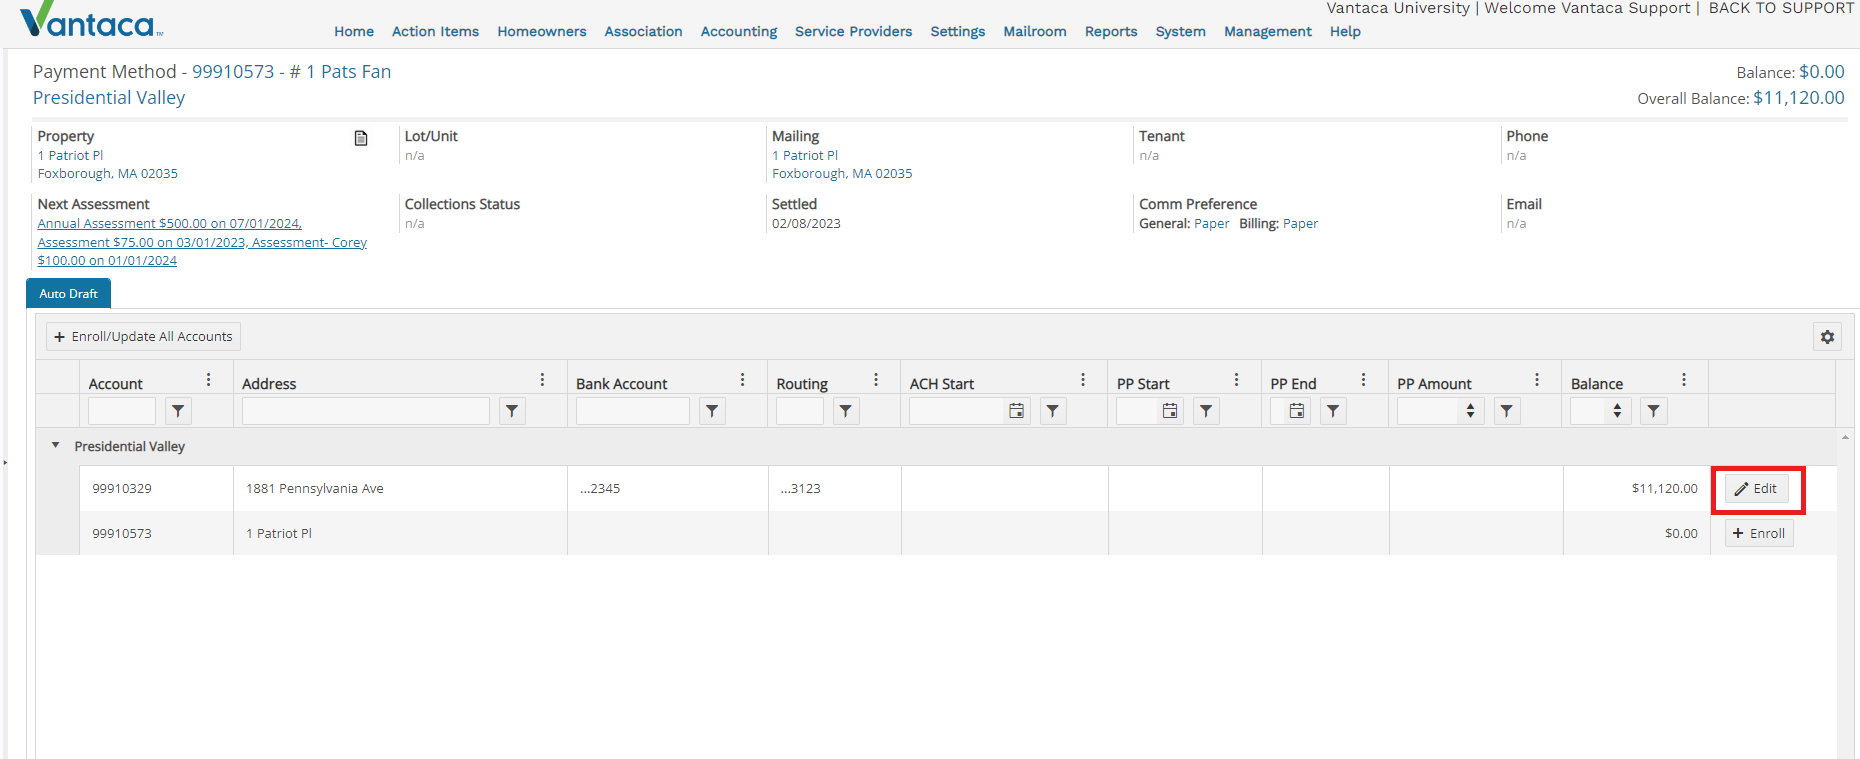The height and width of the screenshot is (759, 1860).
Task: Open the Home menu
Action: coord(354,31)
